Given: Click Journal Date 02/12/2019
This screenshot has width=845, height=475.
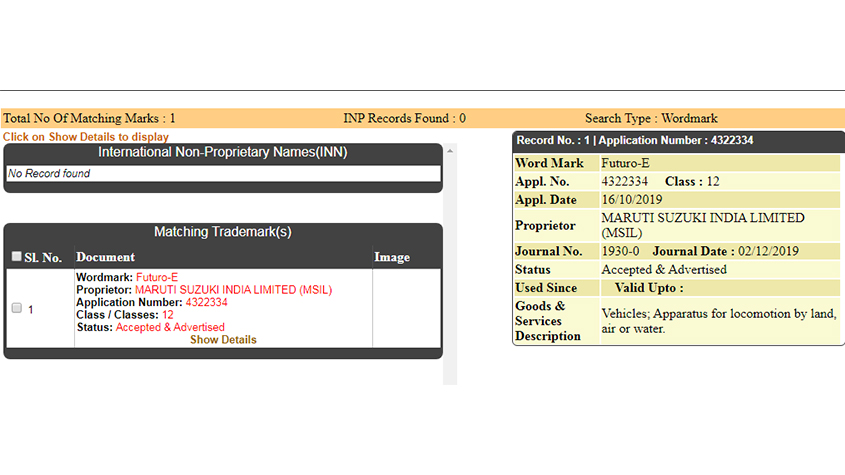Looking at the screenshot, I should point(725,251).
